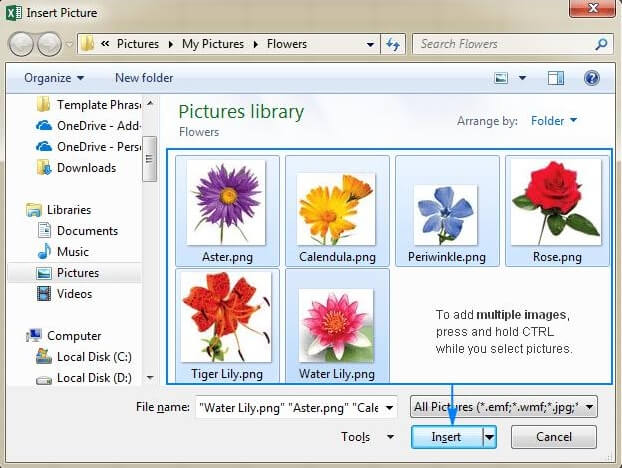The width and height of the screenshot is (622, 468).
Task: Click the Local Disk (D:) drive icon
Action: (x=44, y=380)
